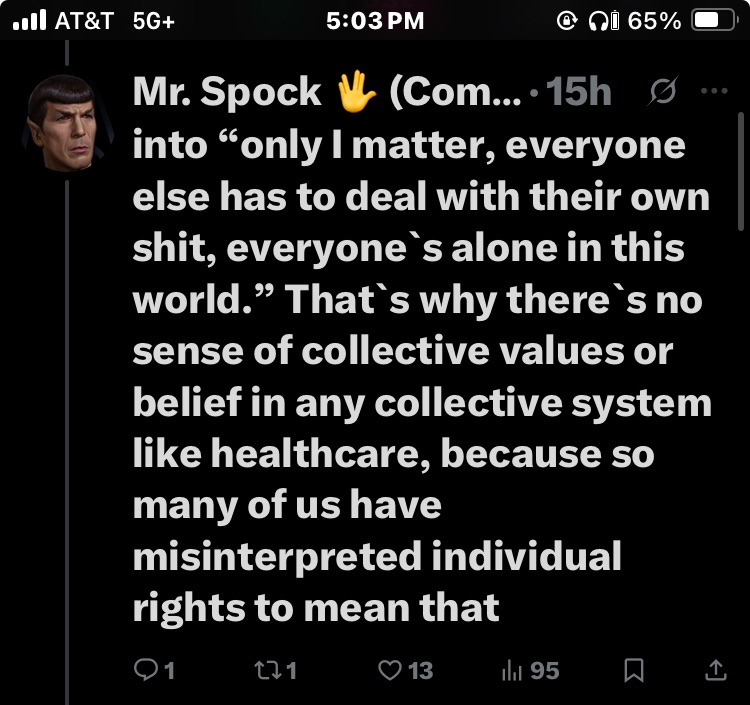
Task: Tap the Vulcan salute emoji in the name
Action: tap(356, 92)
